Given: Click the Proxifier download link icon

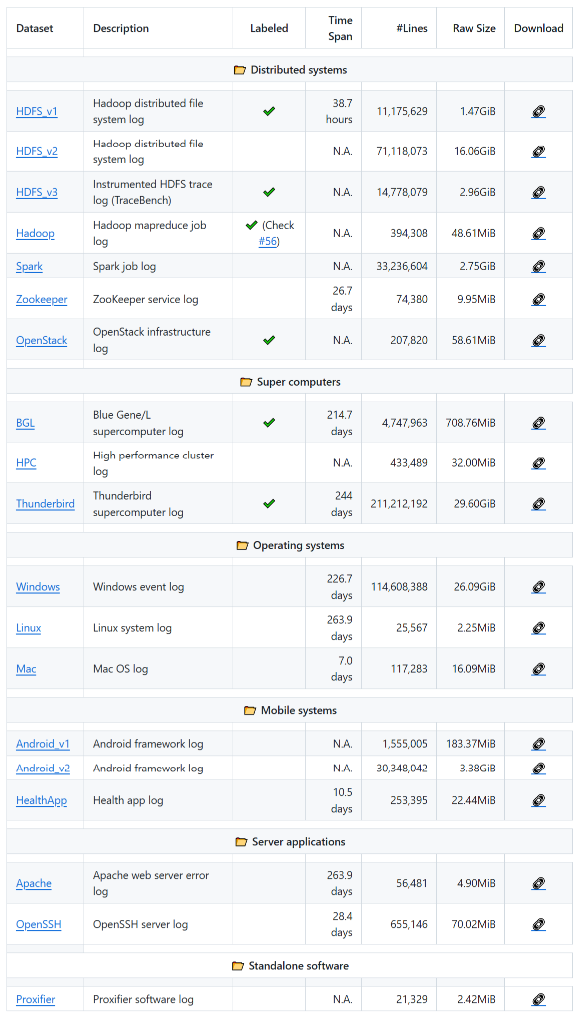Looking at the screenshot, I should point(538,999).
